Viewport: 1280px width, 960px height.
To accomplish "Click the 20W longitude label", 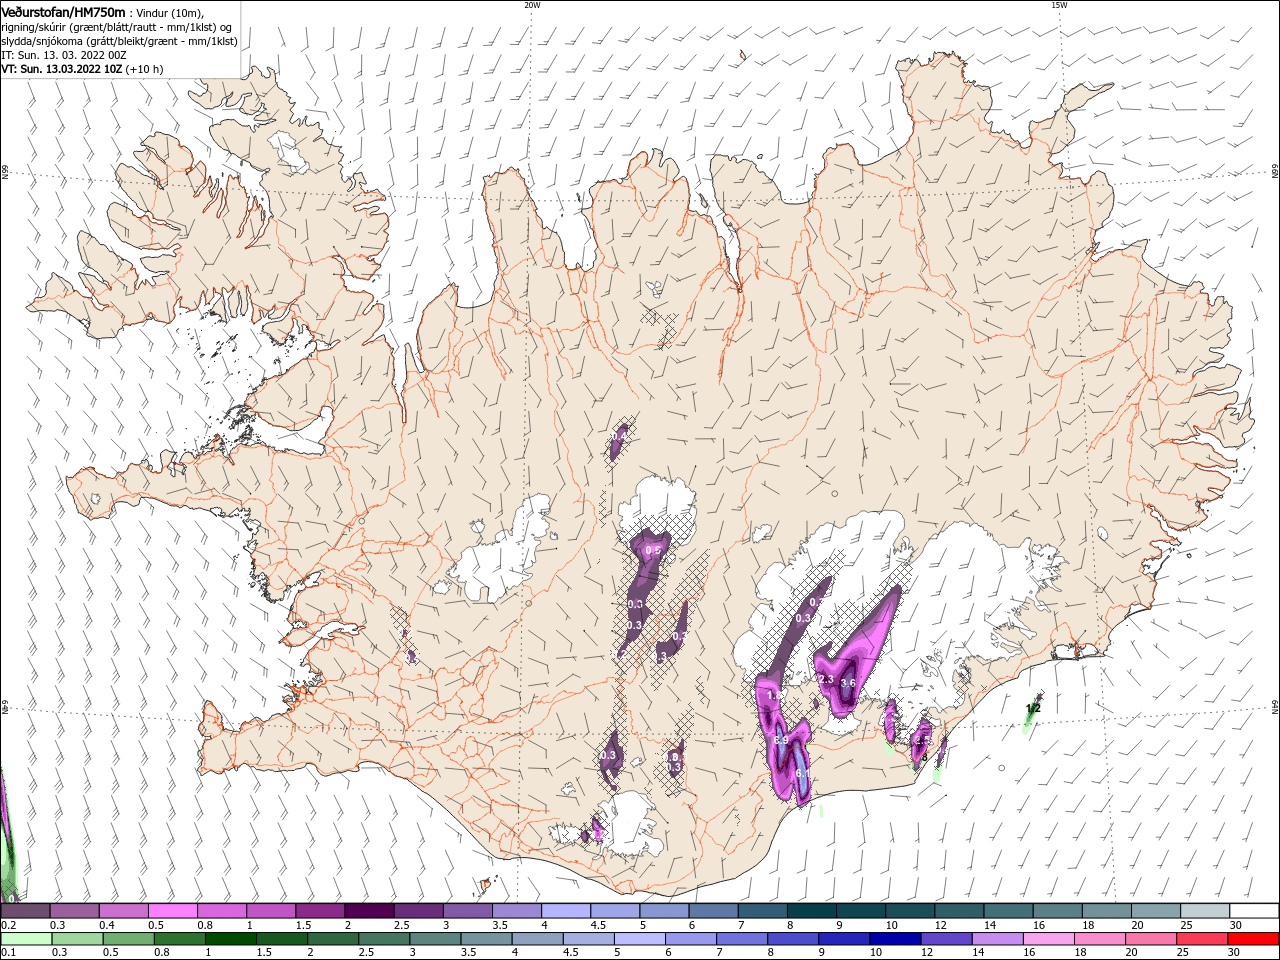I will point(532,5).
